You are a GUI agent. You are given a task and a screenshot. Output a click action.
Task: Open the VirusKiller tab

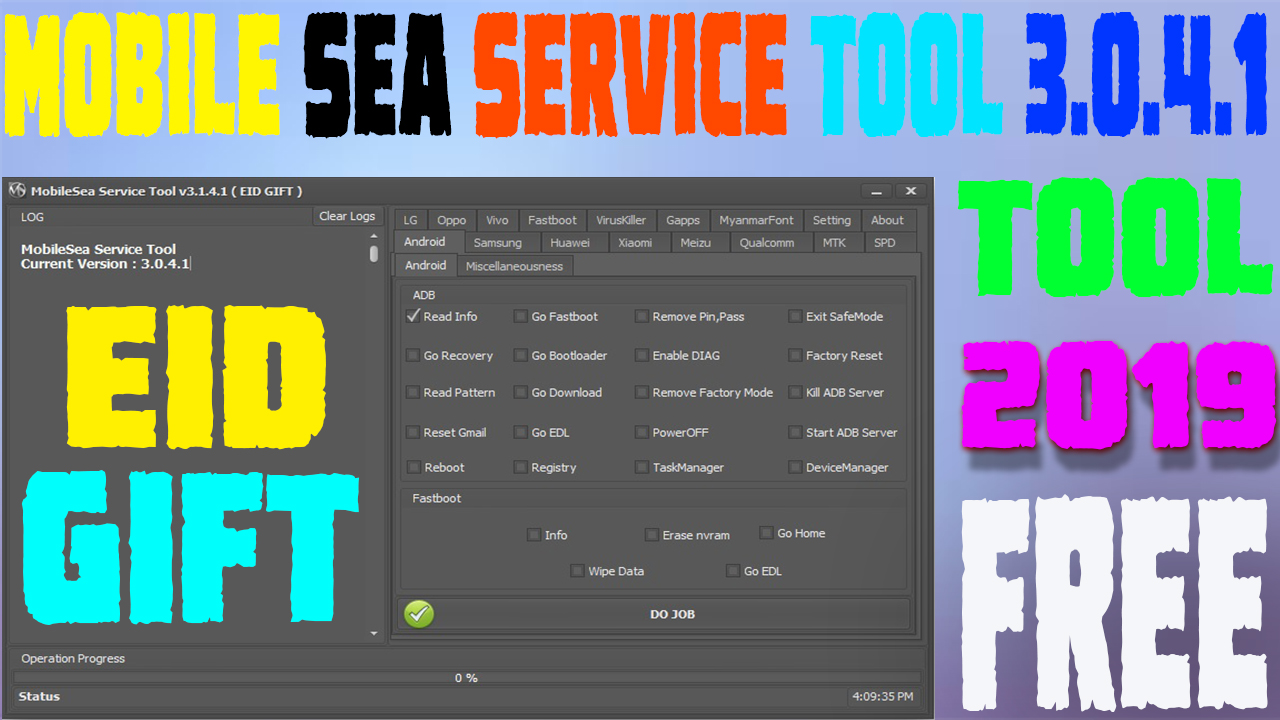(621, 220)
